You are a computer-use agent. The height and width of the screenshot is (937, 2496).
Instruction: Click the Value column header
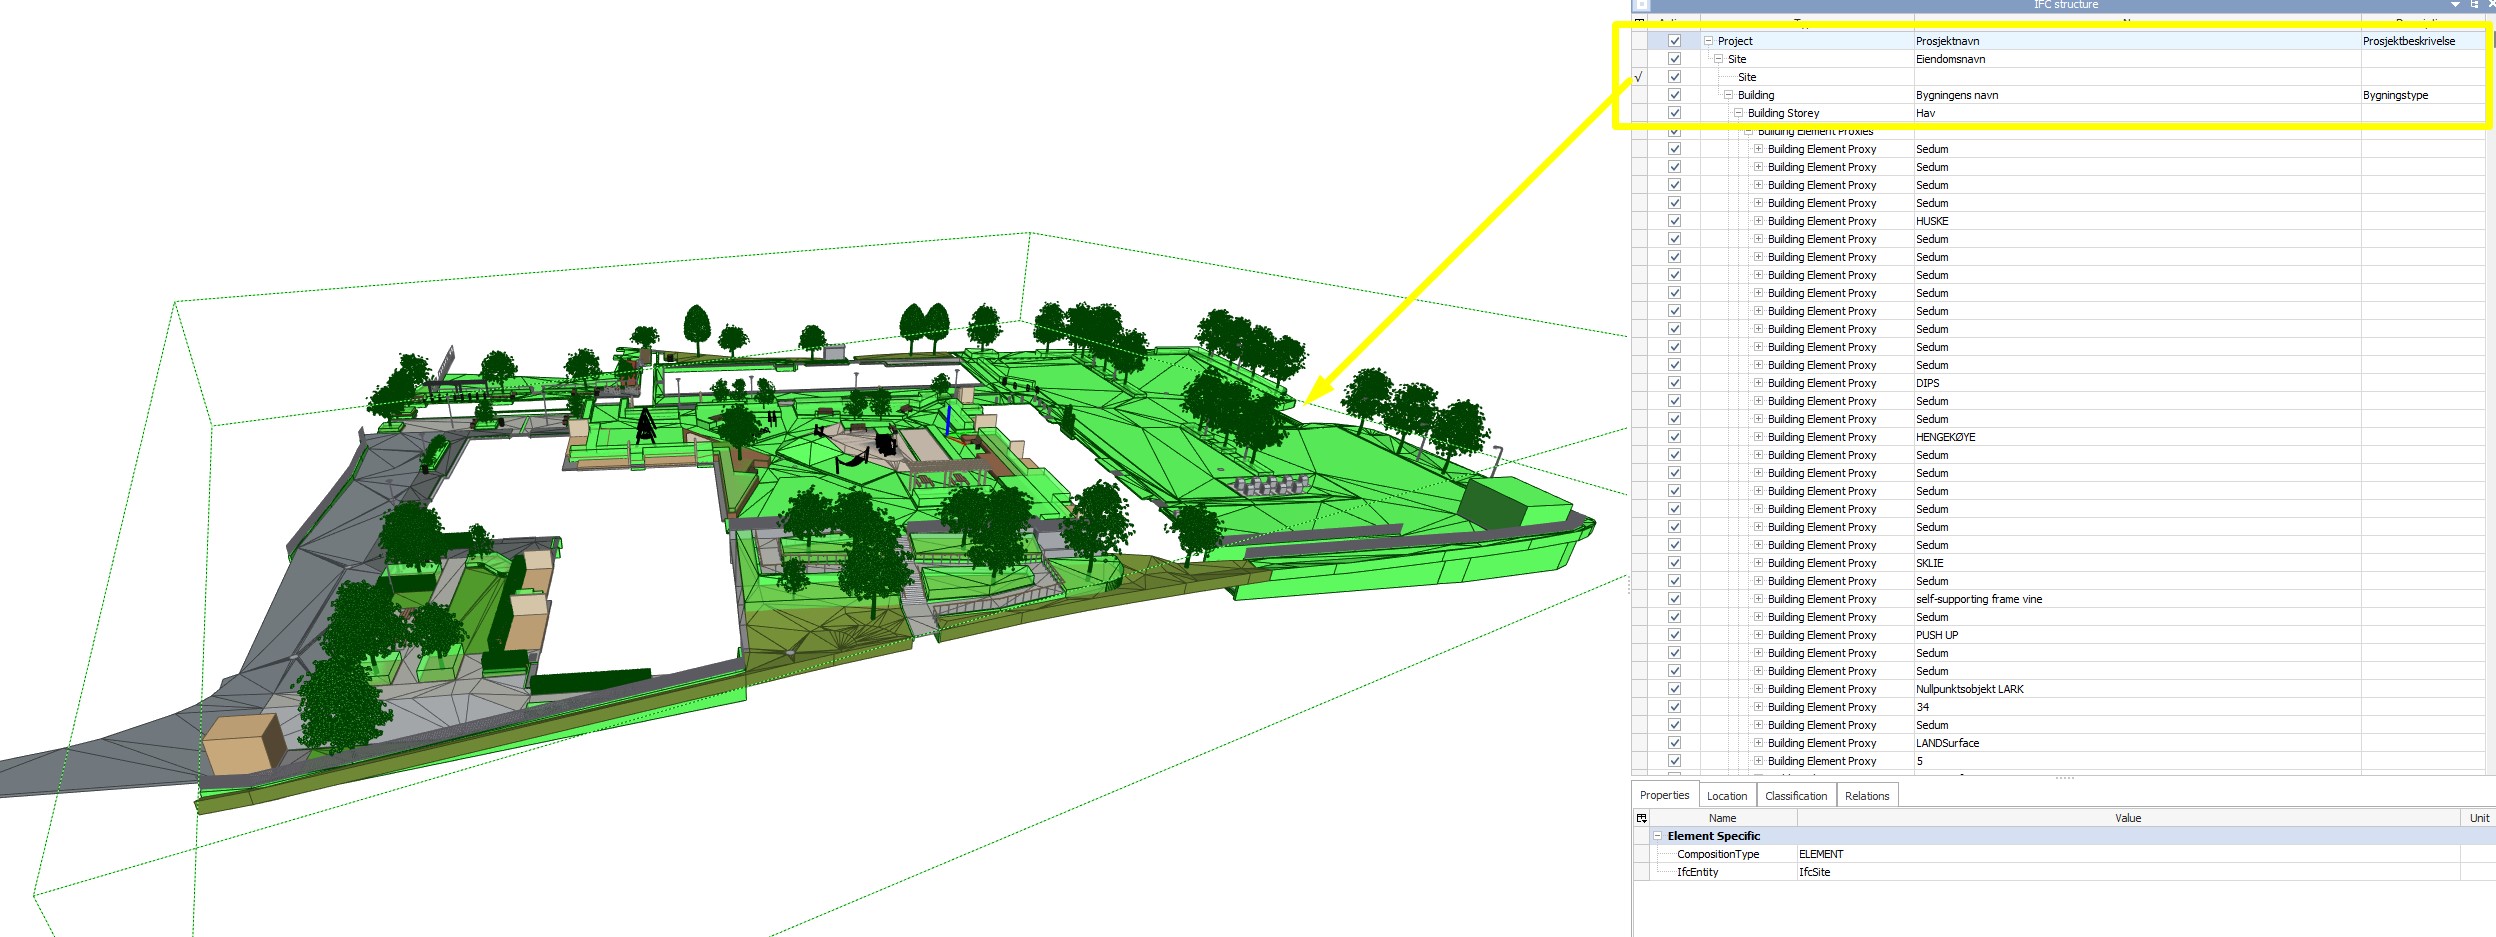click(x=2127, y=818)
